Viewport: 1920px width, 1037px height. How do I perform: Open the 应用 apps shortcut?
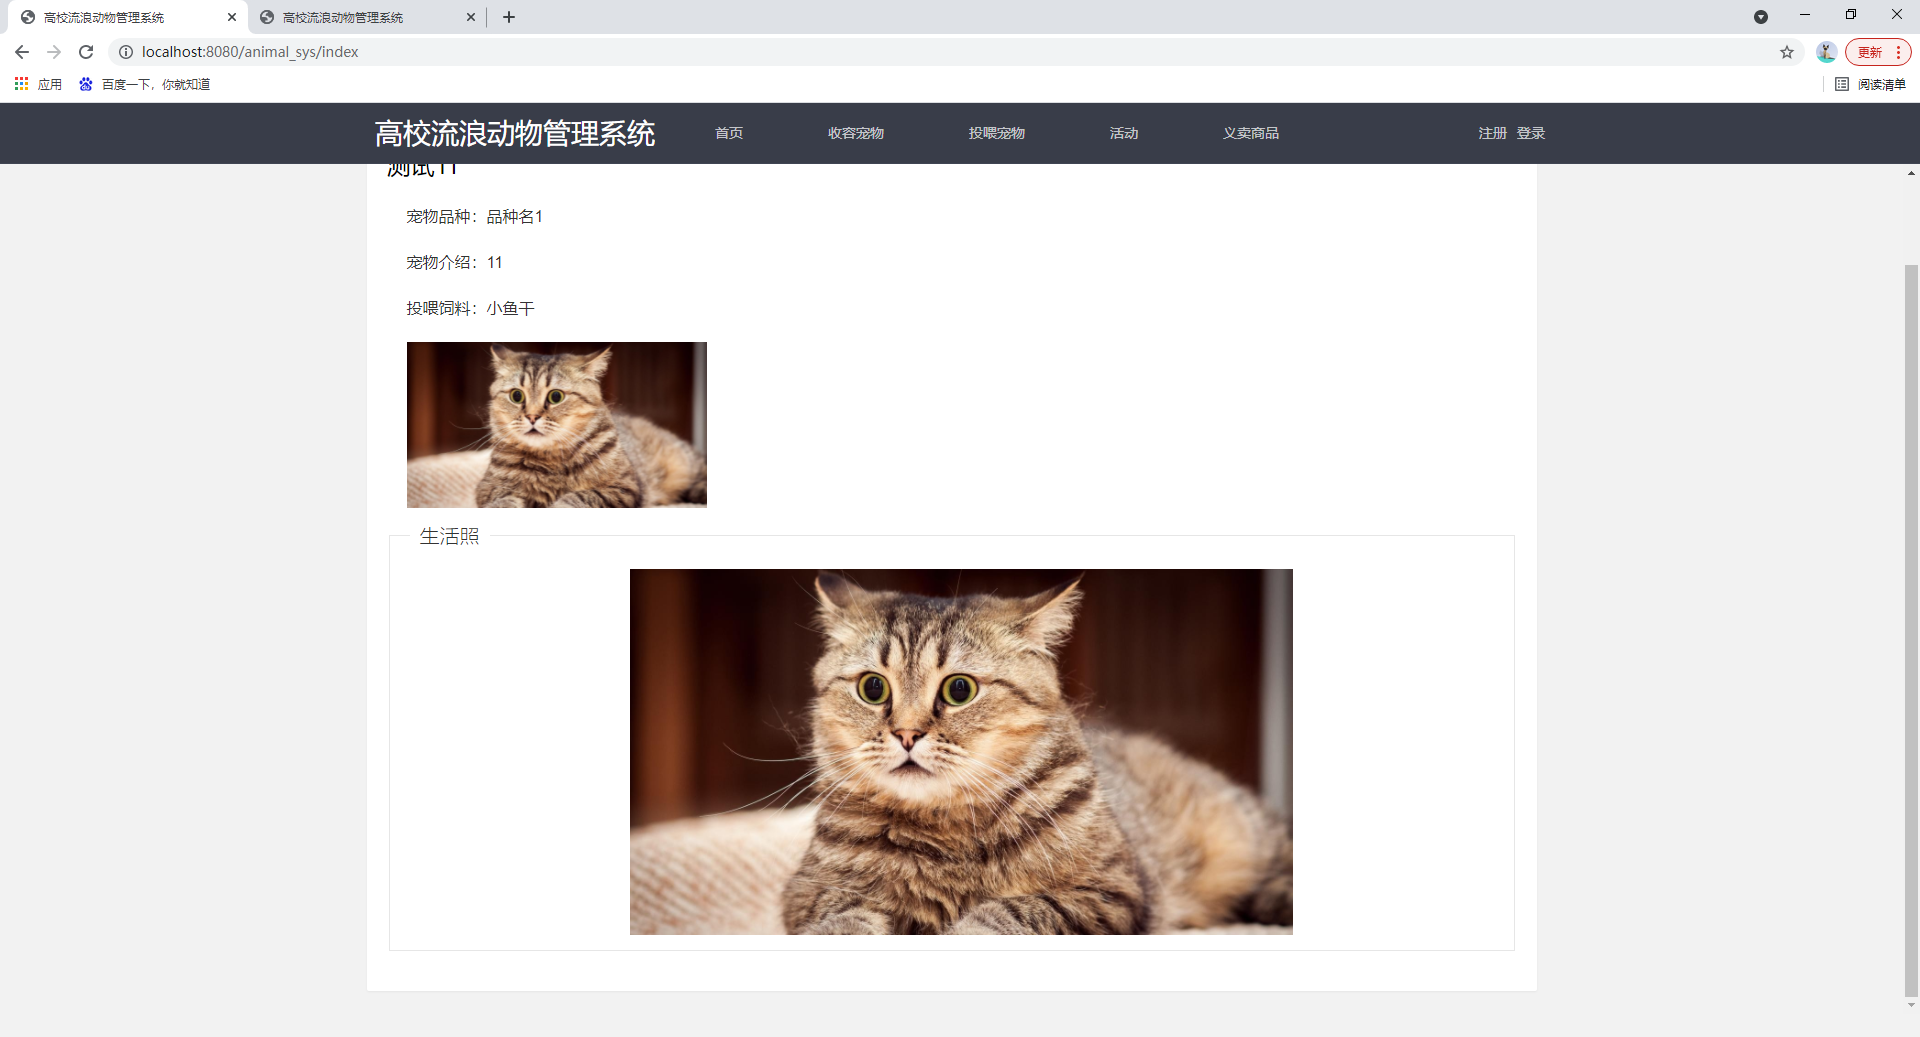pos(38,84)
